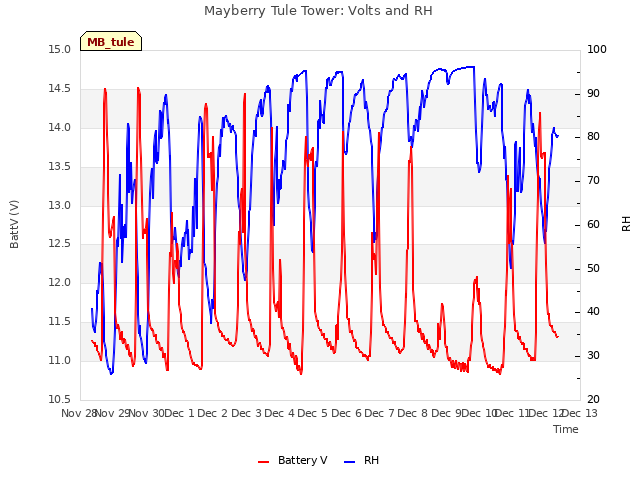The width and height of the screenshot is (640, 480).
Task: Click the Dec 7 date tick
Action: [380, 413]
